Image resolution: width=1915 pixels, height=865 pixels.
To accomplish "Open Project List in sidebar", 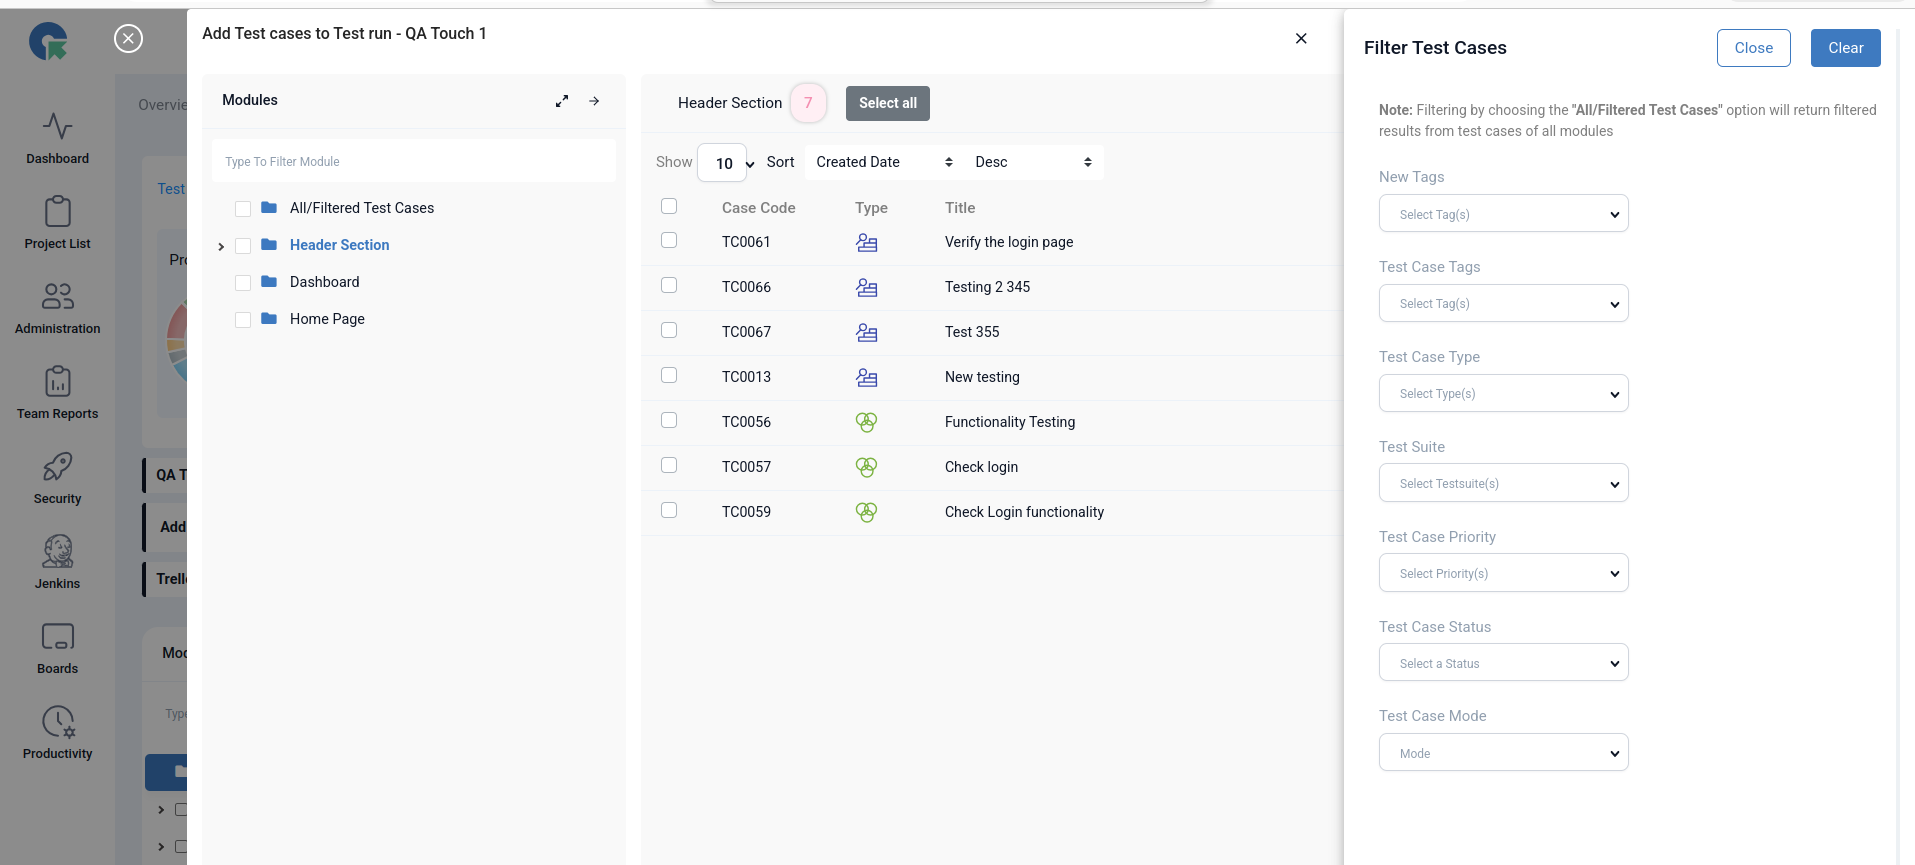I will pyautogui.click(x=57, y=212).
